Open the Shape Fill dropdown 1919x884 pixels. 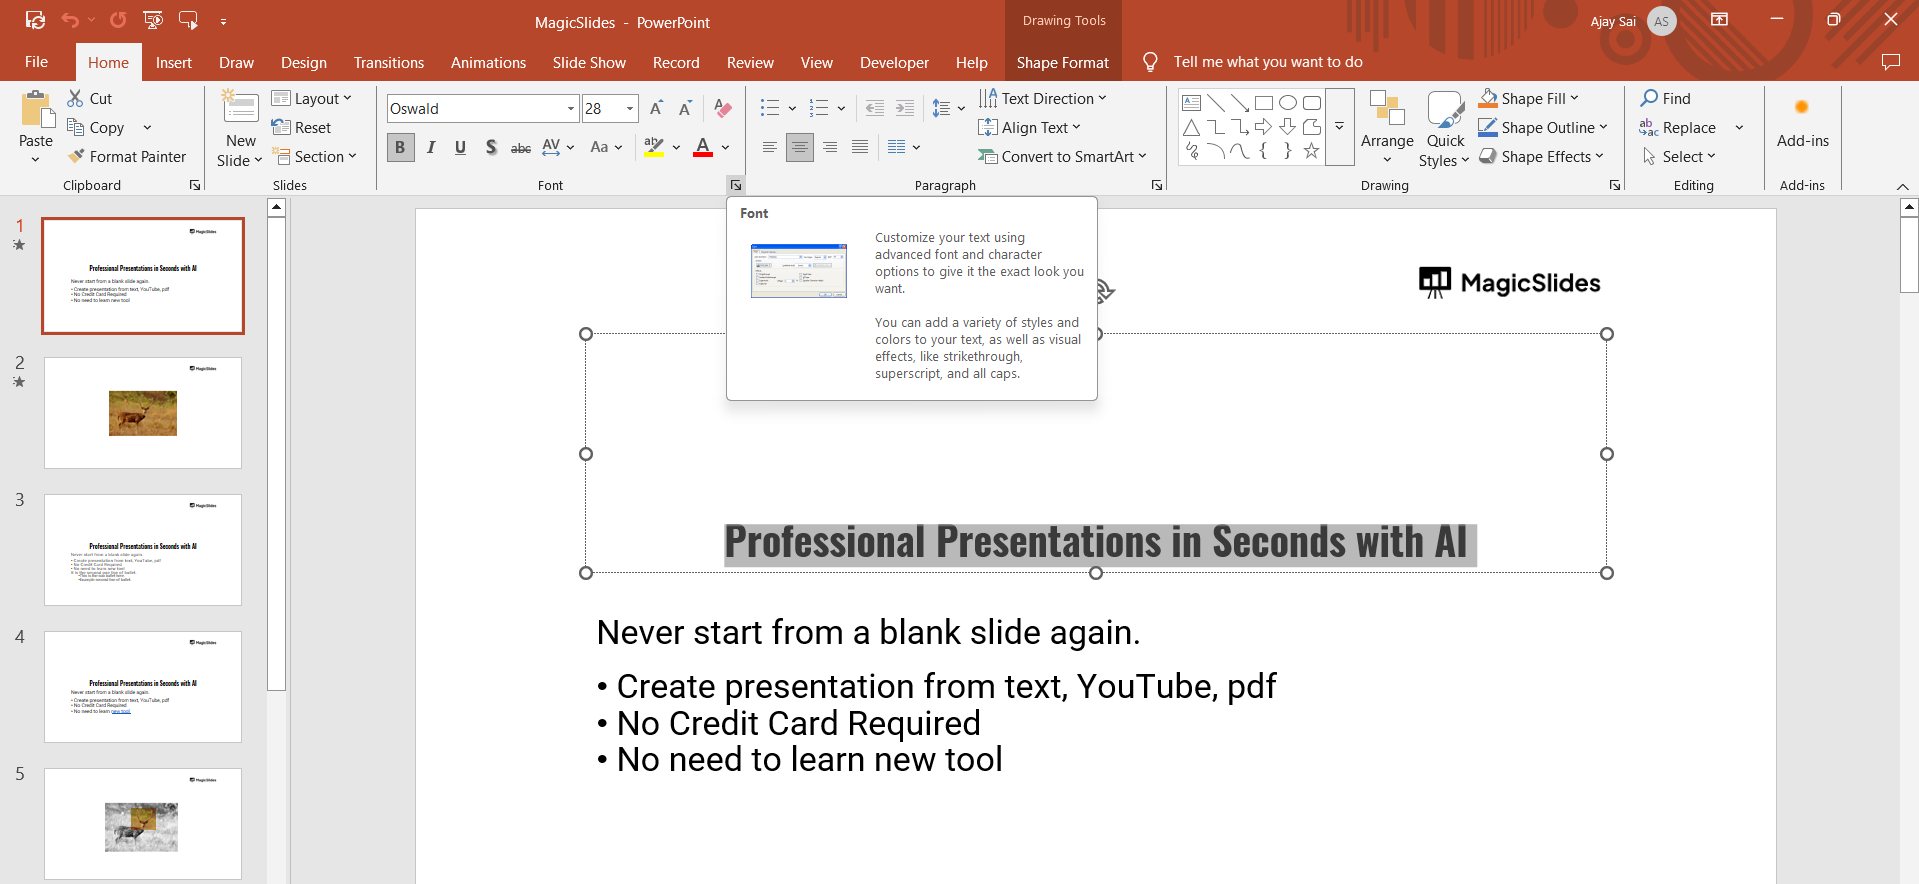click(x=1574, y=98)
